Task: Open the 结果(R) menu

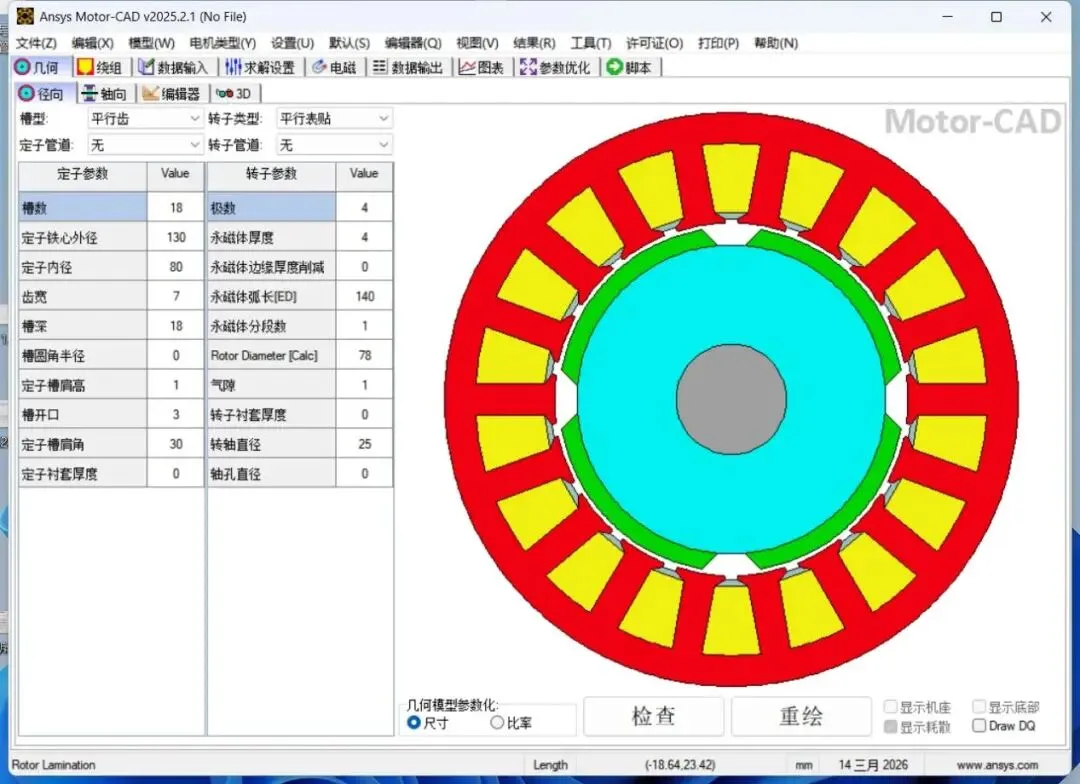Action: (x=534, y=43)
